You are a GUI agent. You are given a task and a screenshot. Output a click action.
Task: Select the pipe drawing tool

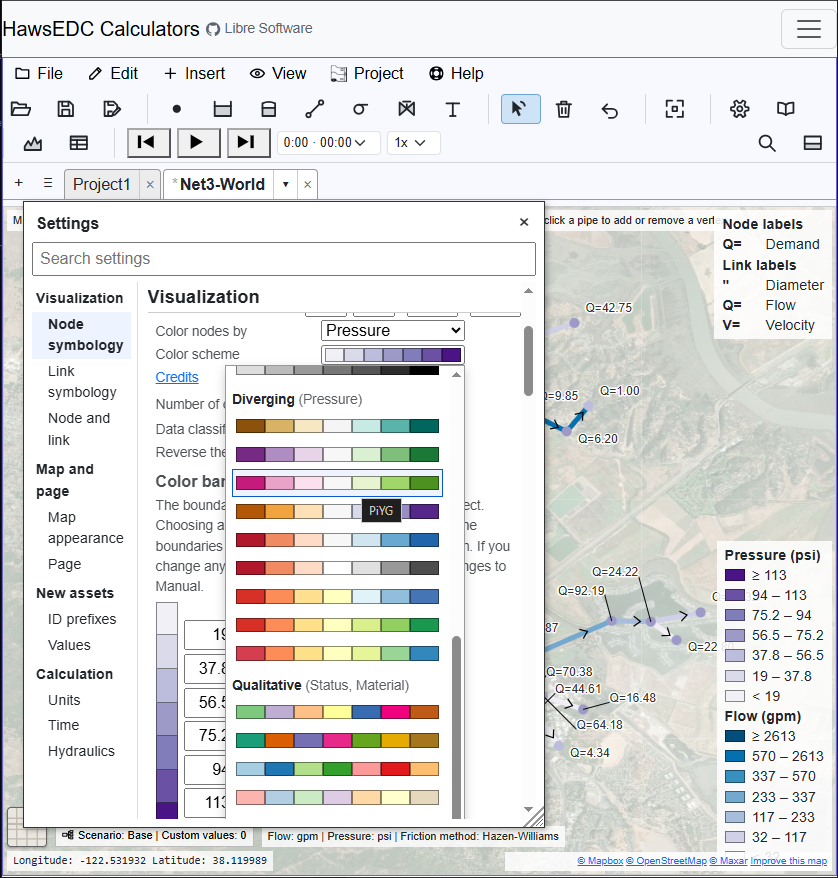click(315, 109)
